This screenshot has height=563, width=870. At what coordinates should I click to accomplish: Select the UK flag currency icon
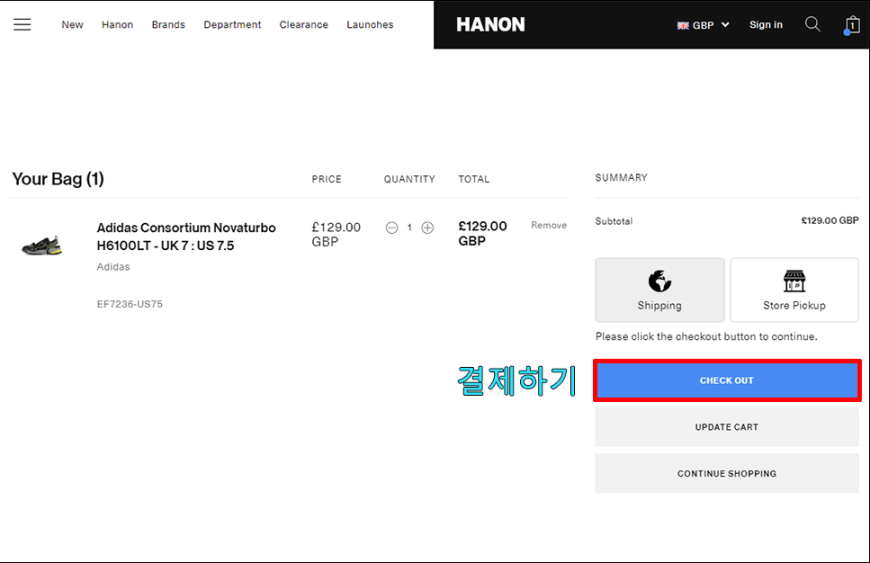[x=683, y=26]
